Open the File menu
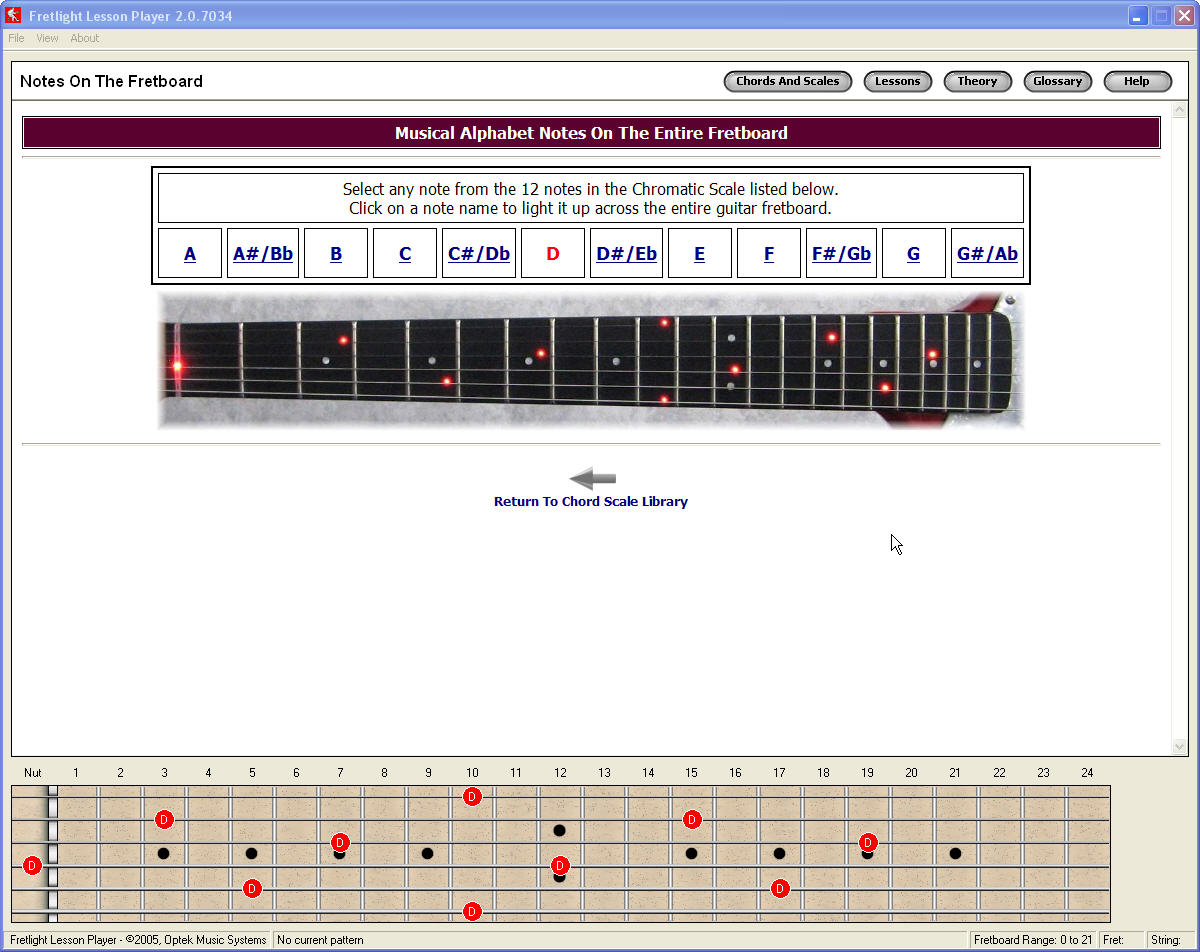 click(16, 38)
